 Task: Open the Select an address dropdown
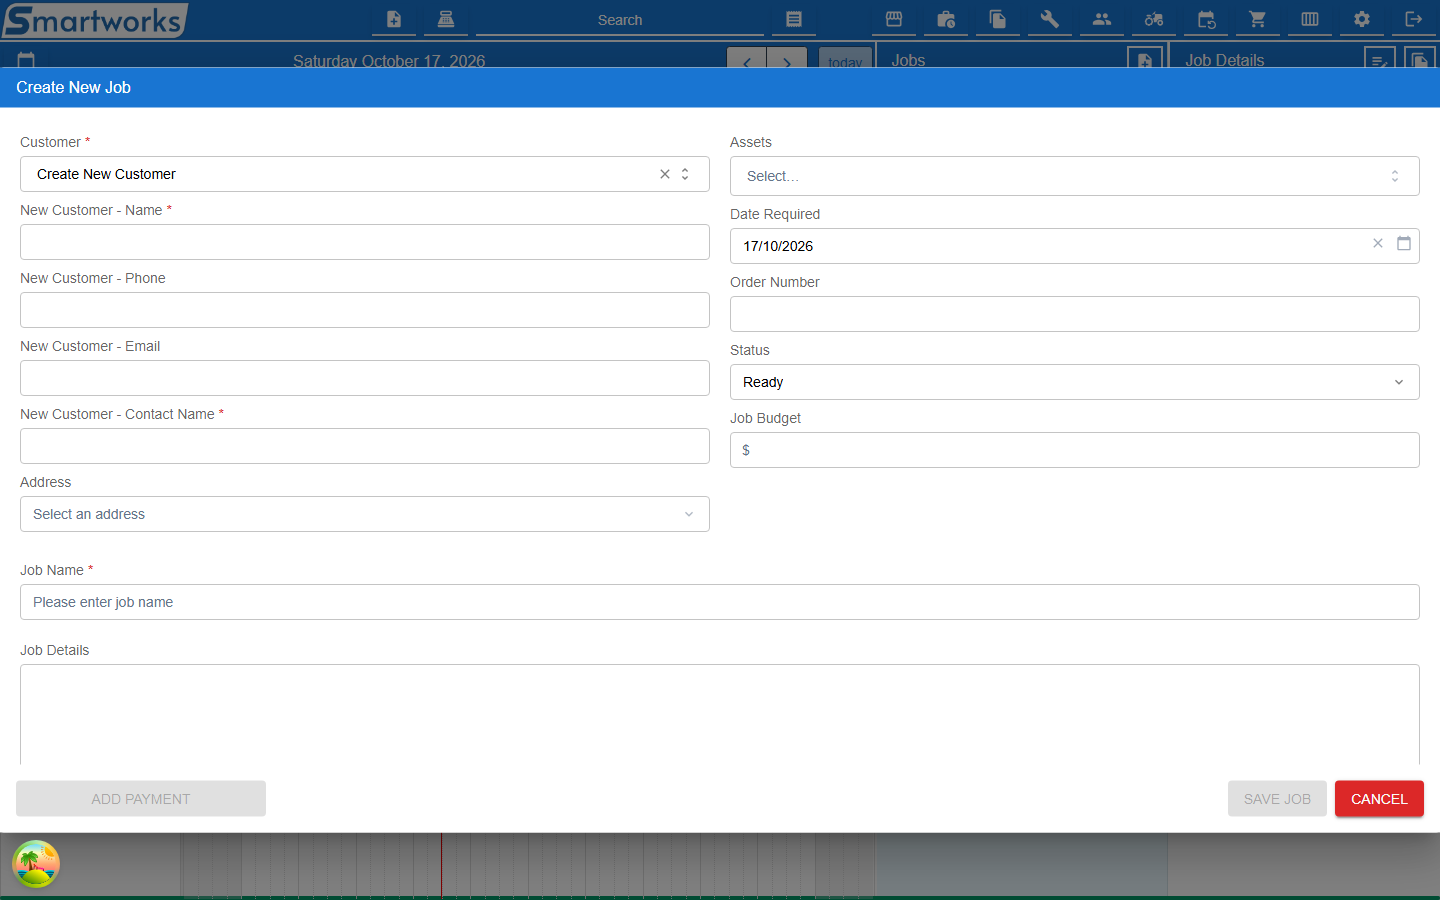[x=365, y=514]
